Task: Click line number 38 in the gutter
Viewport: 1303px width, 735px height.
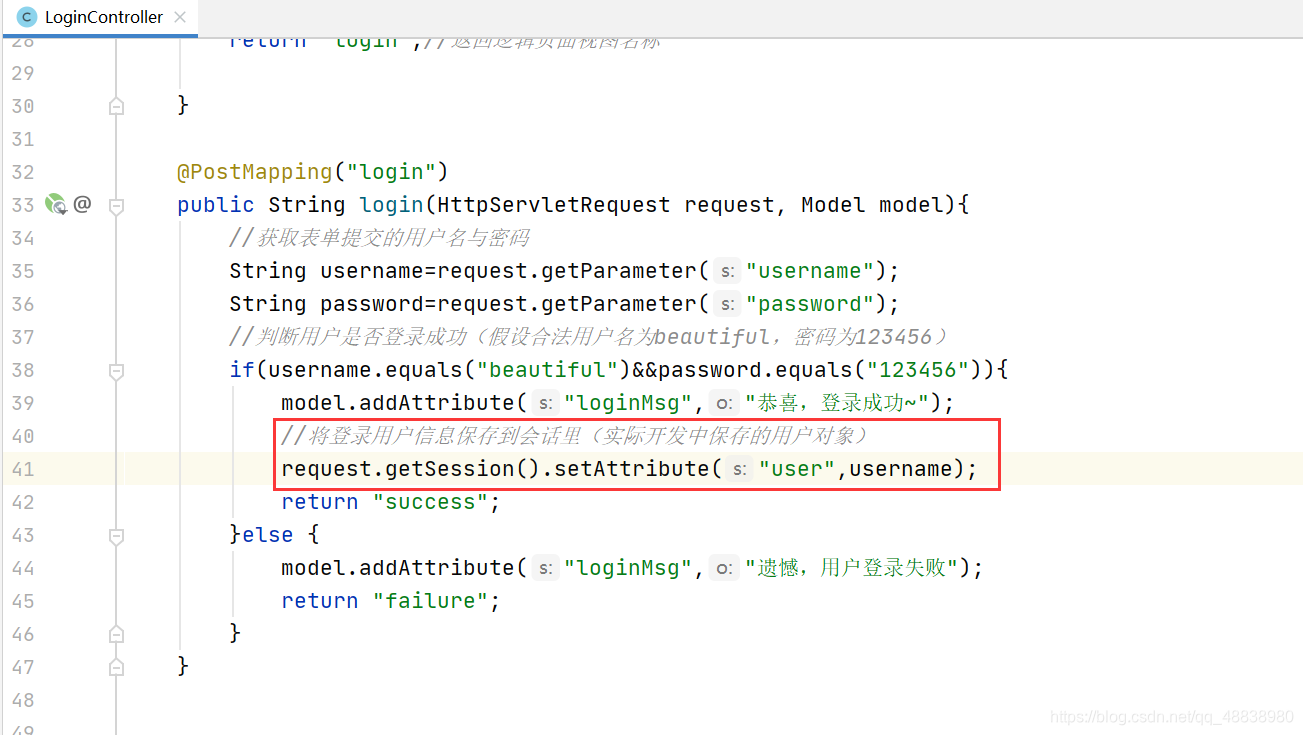Action: click(x=22, y=370)
